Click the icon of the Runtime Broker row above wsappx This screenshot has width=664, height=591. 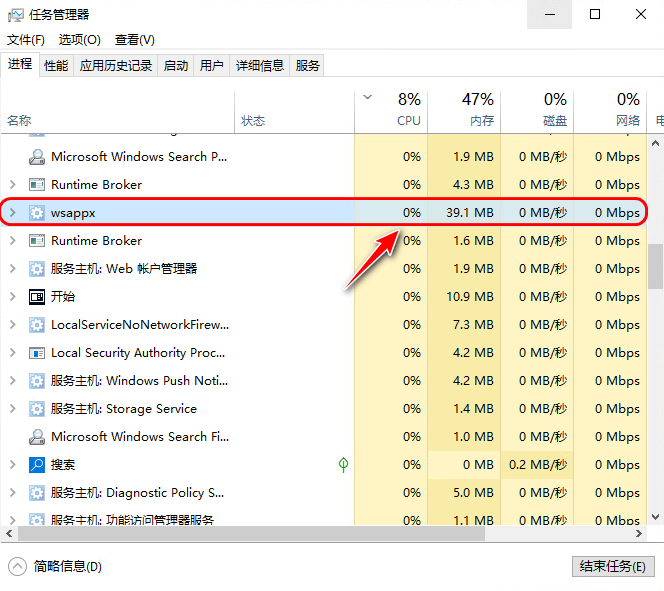(x=37, y=185)
